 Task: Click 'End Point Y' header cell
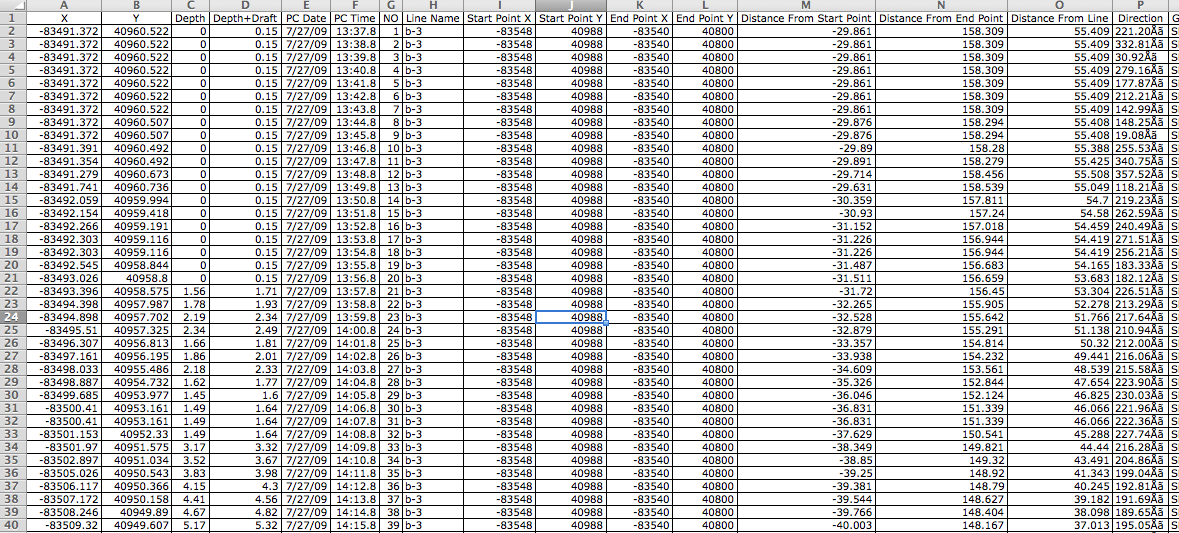point(705,18)
